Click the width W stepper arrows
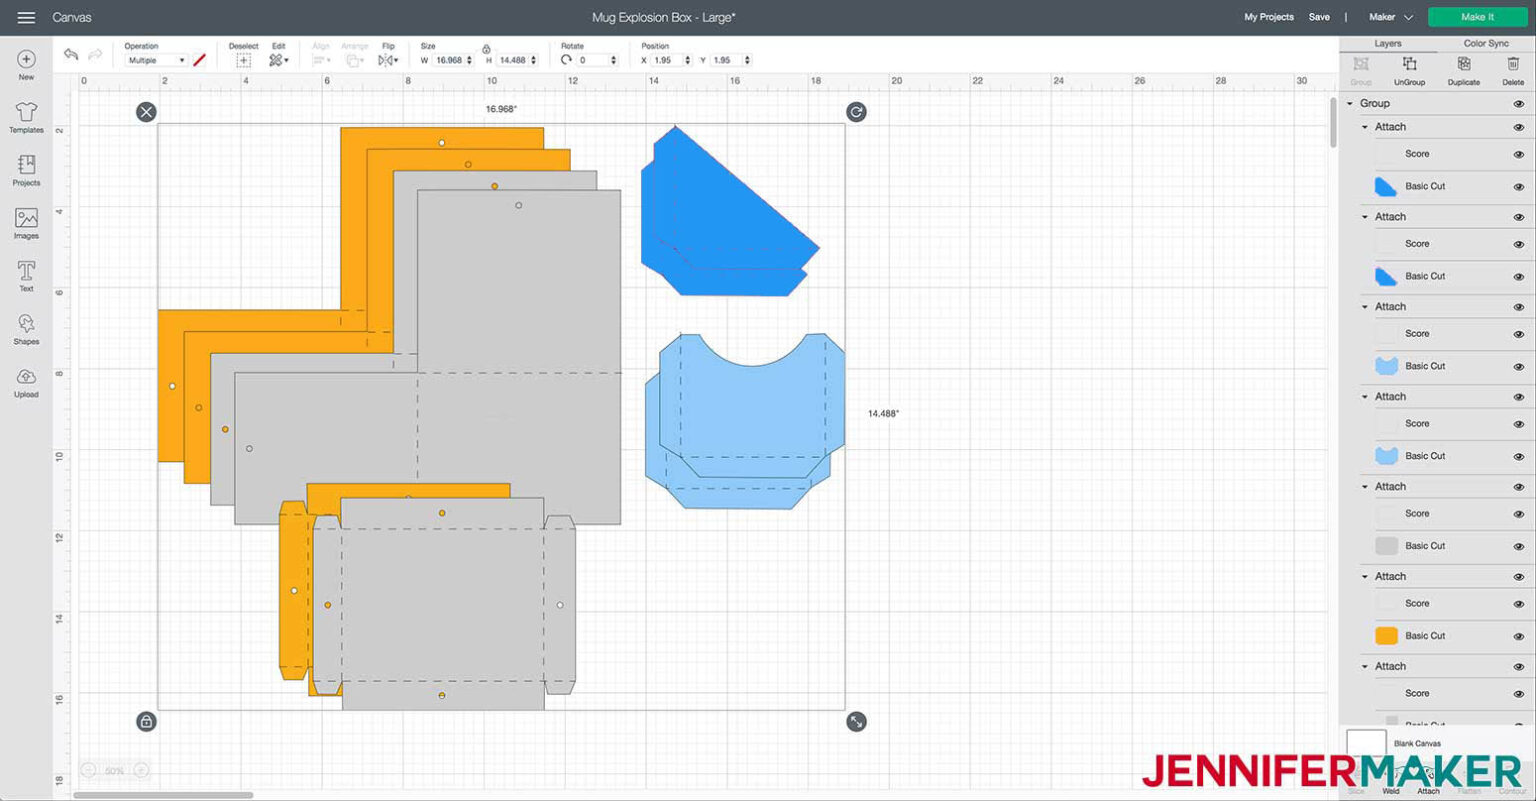This screenshot has width=1536, height=801. tap(469, 60)
